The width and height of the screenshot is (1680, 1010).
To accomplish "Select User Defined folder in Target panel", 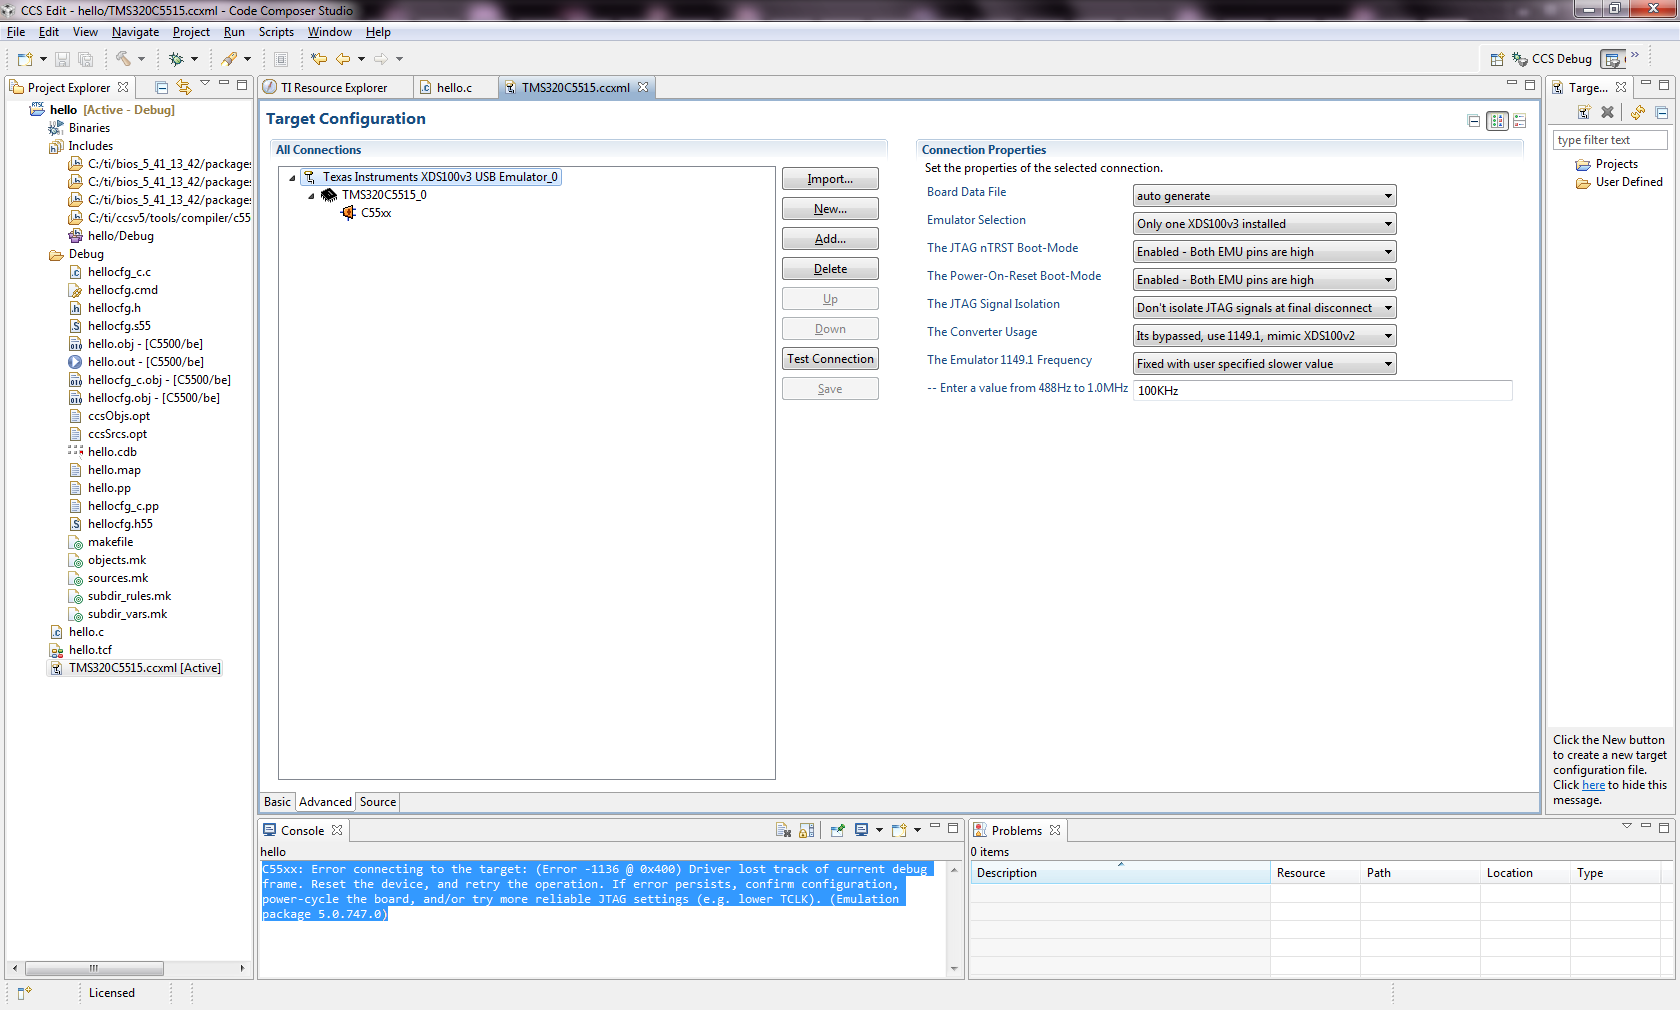I will click(x=1629, y=182).
